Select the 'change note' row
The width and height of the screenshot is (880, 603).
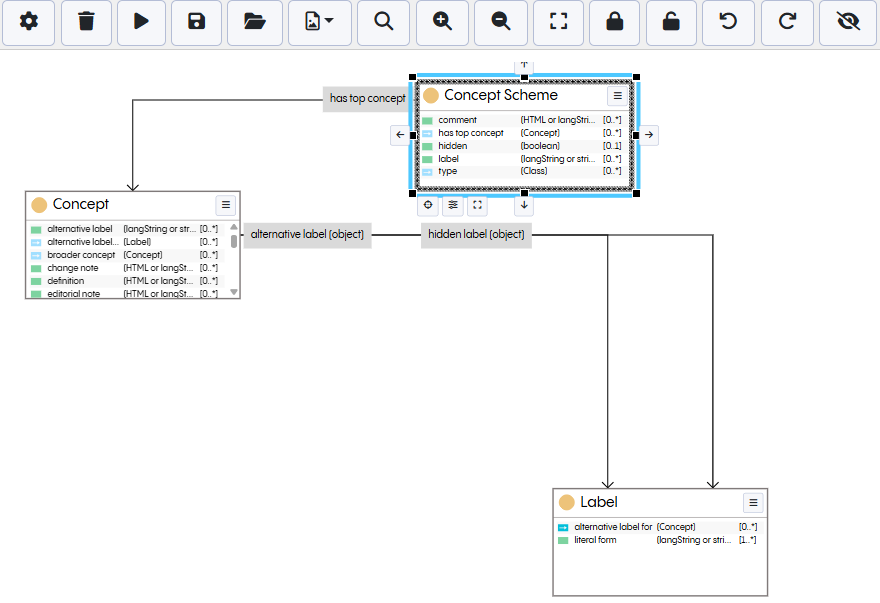point(127,268)
